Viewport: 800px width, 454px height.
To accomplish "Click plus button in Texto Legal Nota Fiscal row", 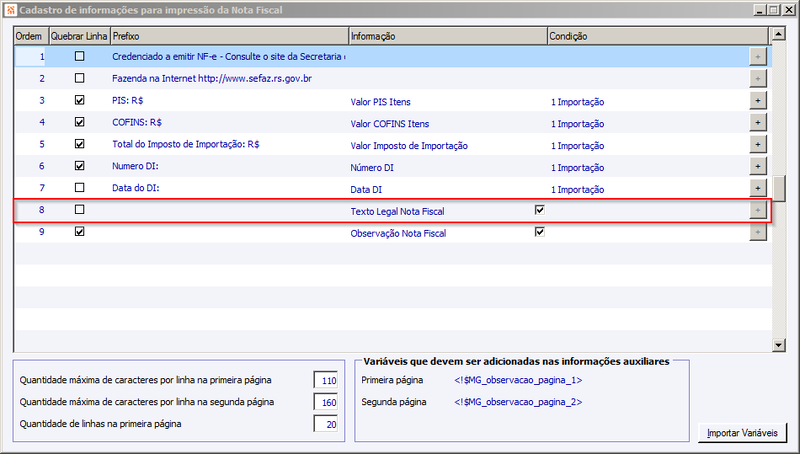I will [x=758, y=210].
